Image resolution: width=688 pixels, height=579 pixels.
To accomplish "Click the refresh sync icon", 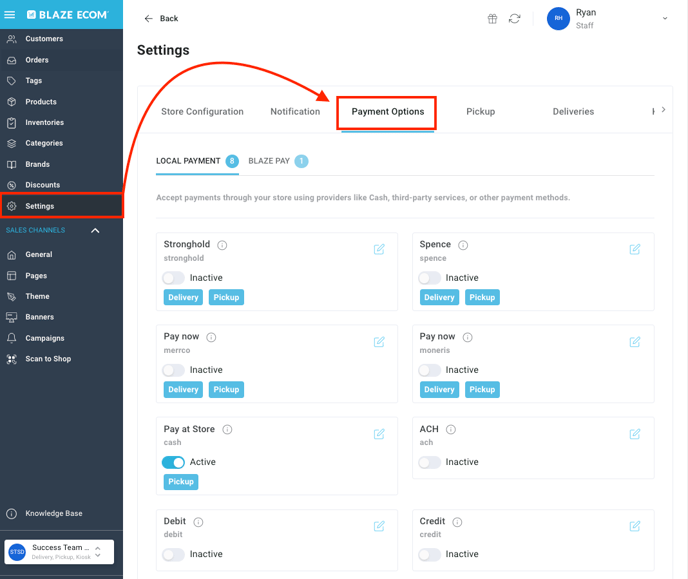I will pyautogui.click(x=514, y=19).
